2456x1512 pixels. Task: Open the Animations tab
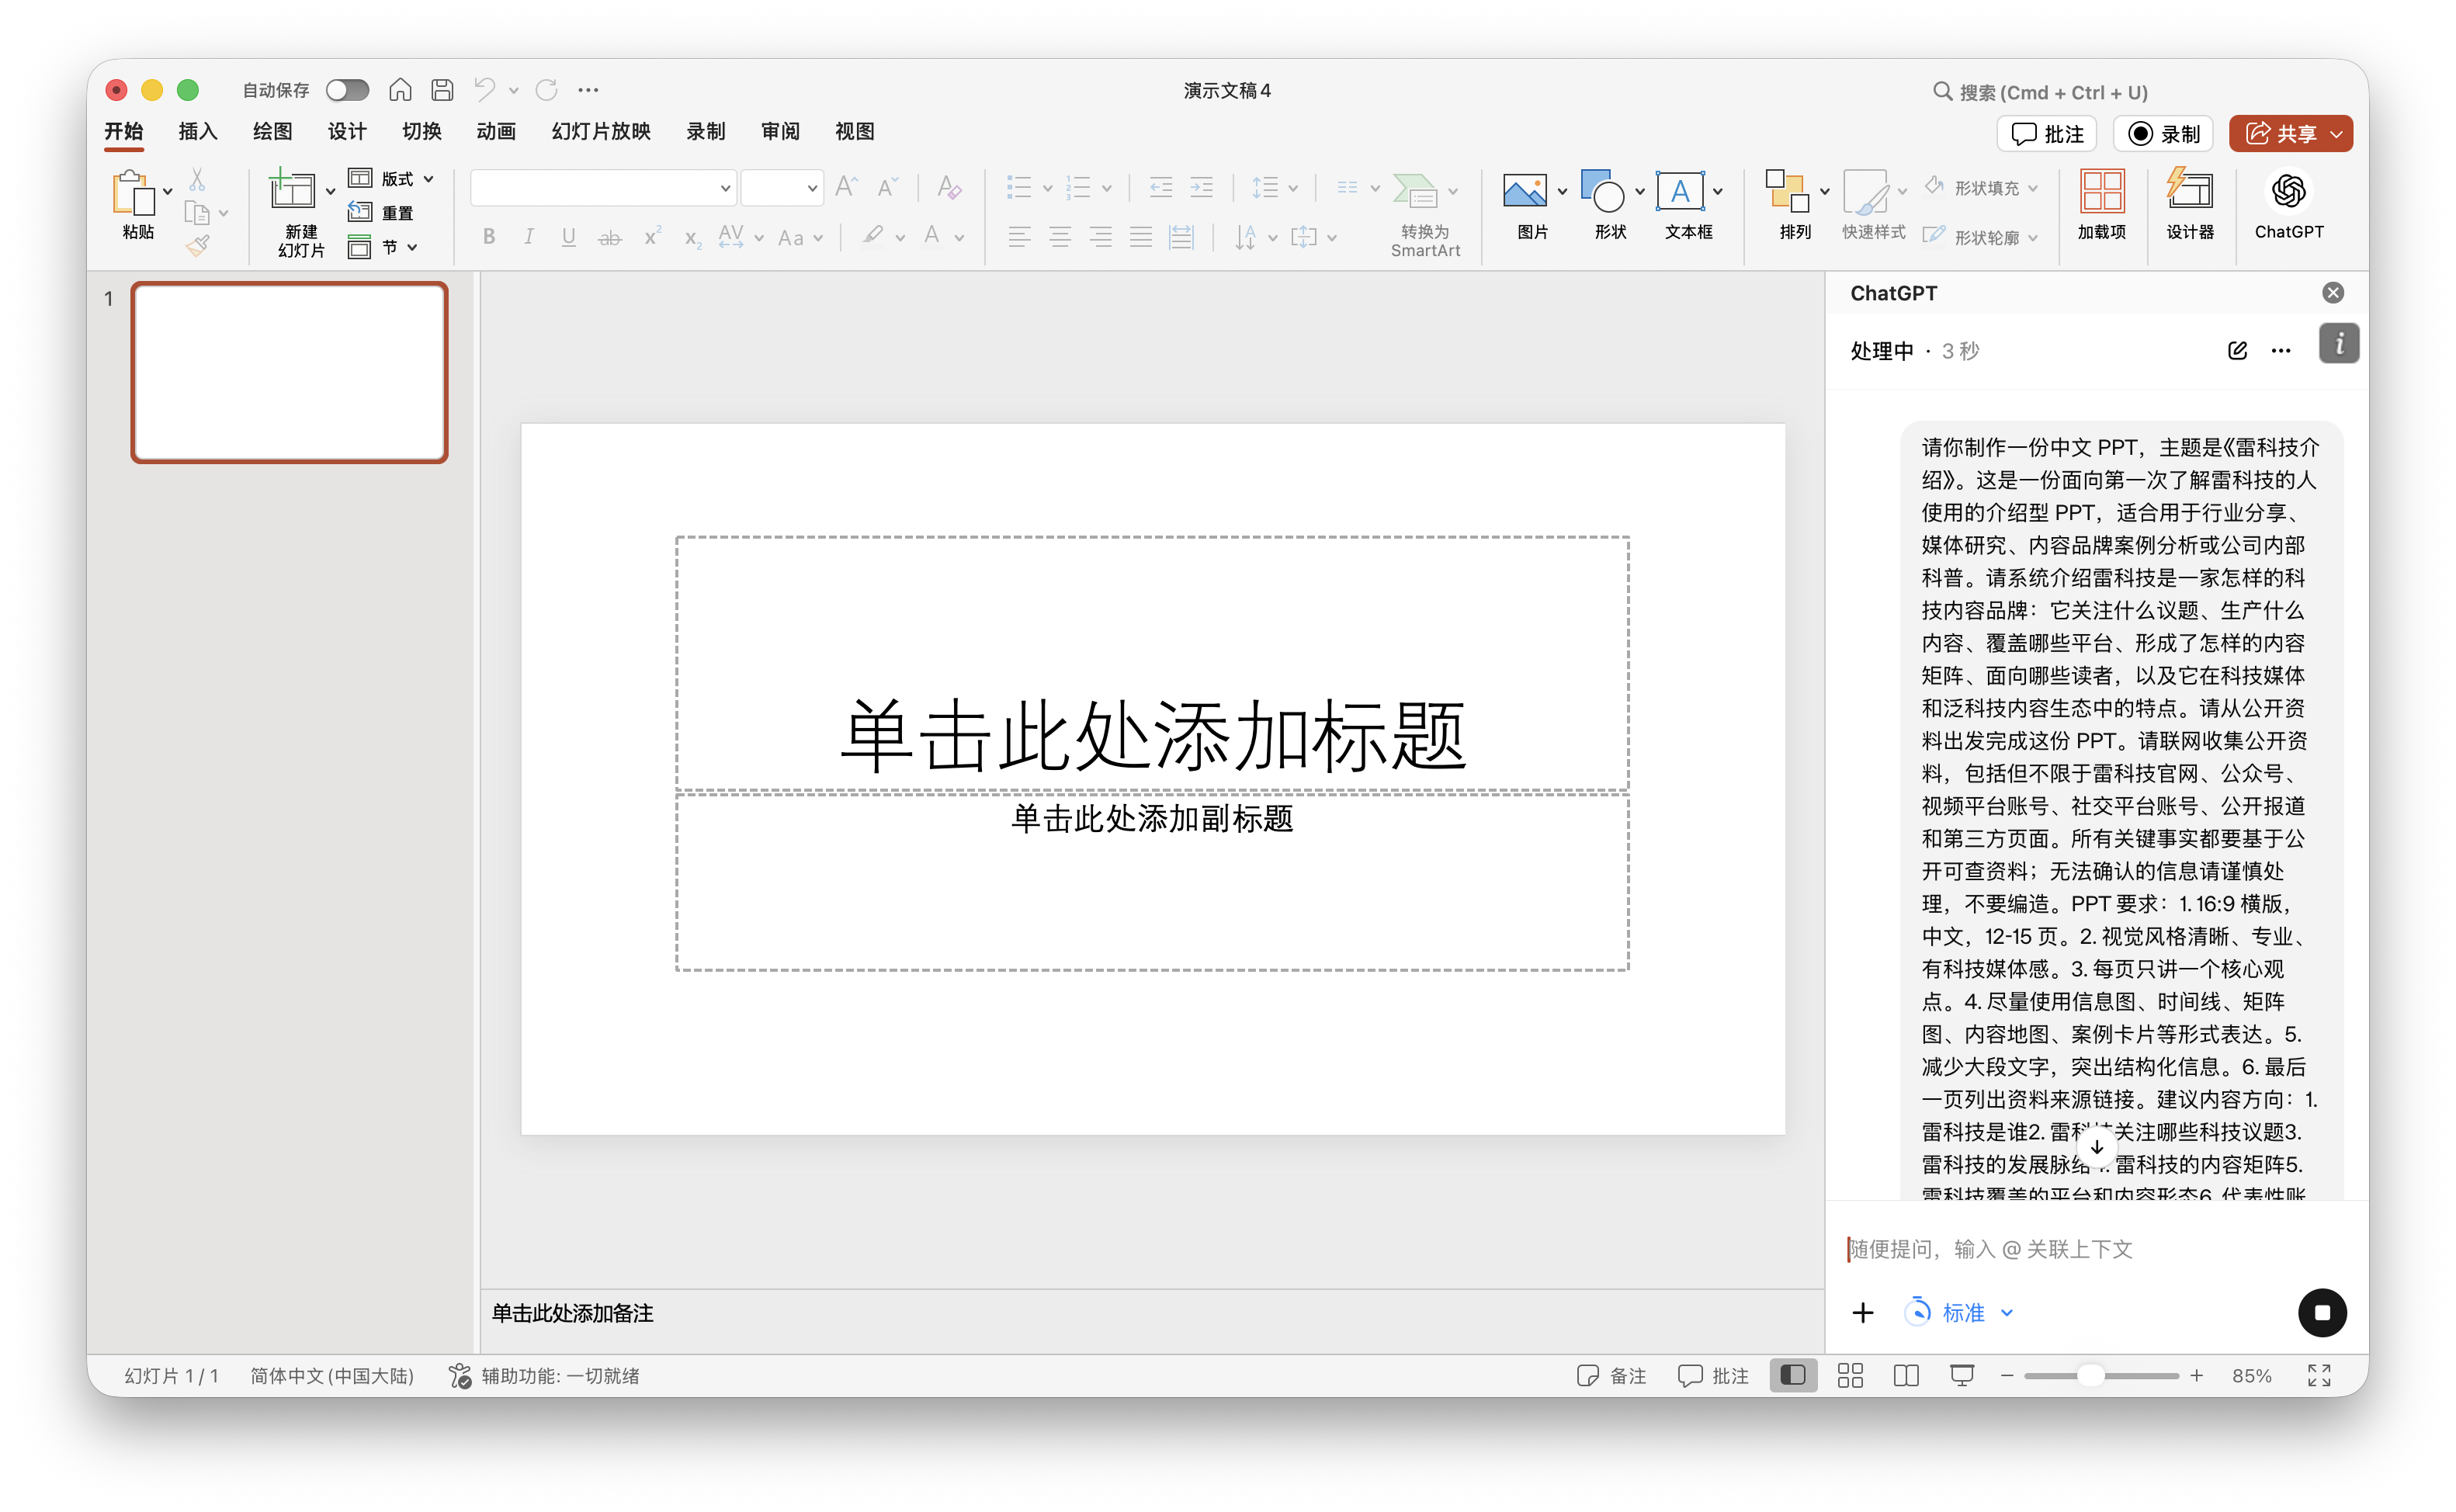[495, 131]
